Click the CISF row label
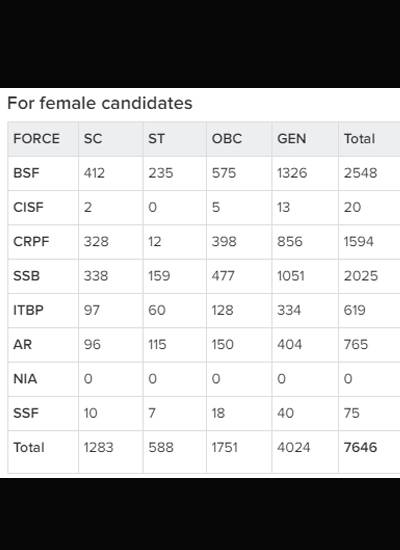 (x=28, y=207)
